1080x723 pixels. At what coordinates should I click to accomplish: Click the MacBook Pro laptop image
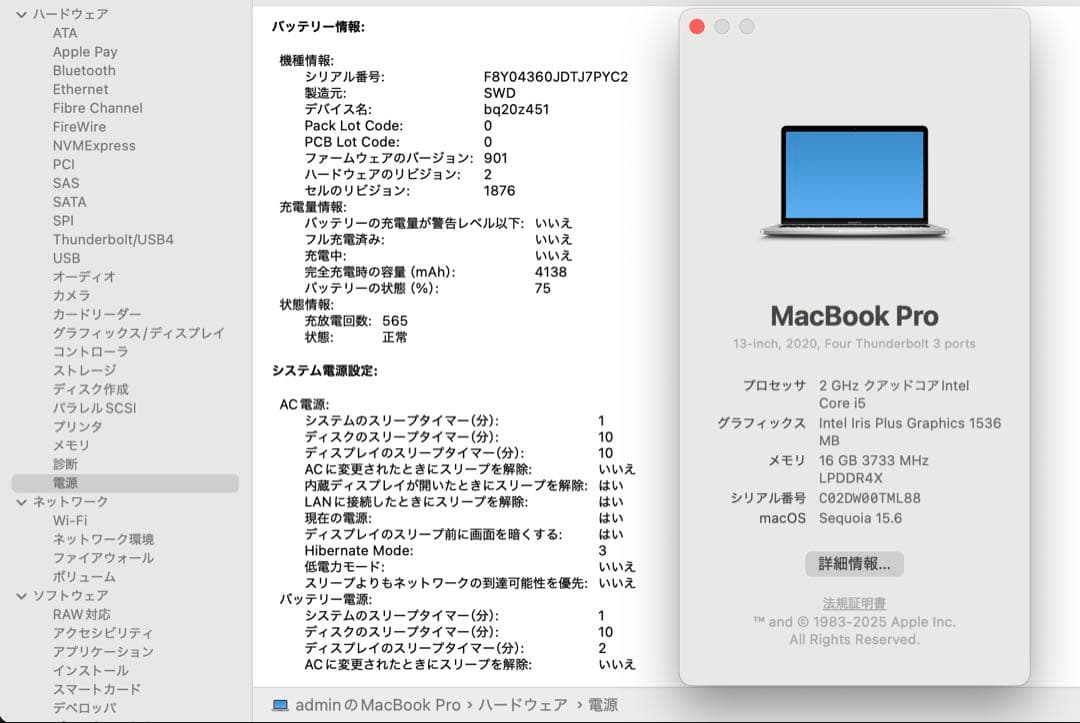pyautogui.click(x=855, y=178)
